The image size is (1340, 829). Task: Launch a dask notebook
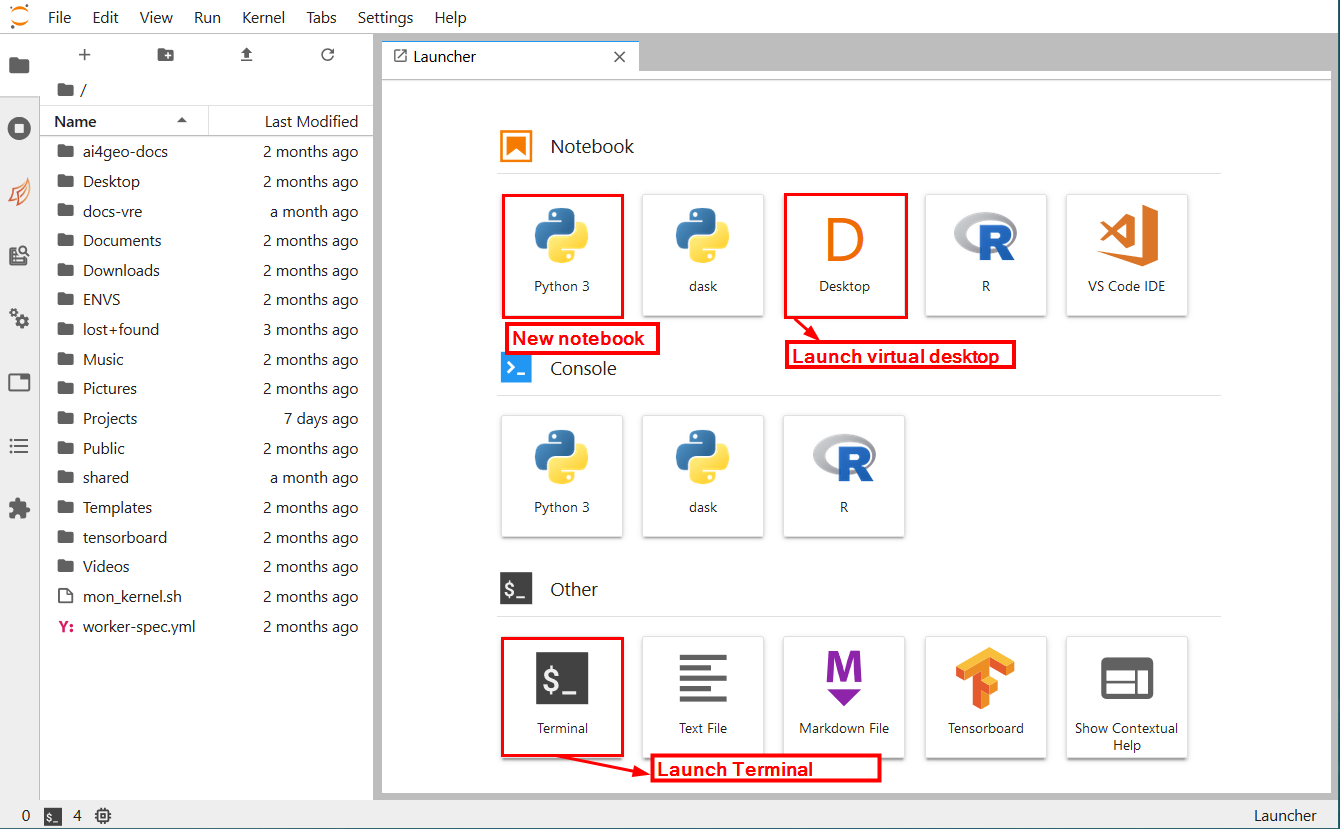point(703,255)
